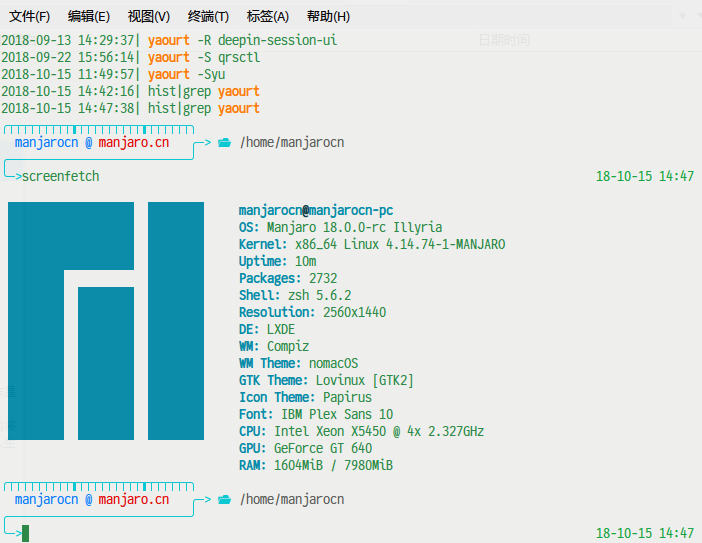
Task: Click 'OS: Manjaro 18.0.0-rc Illyria' line
Action: tap(340, 227)
